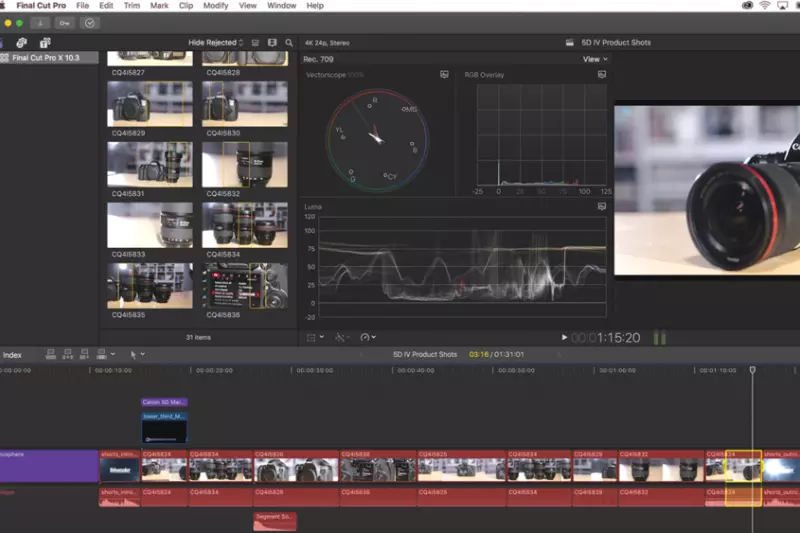Viewport: 800px width, 533px height.
Task: Select the purple Canon 5D title clip
Action: coord(164,402)
